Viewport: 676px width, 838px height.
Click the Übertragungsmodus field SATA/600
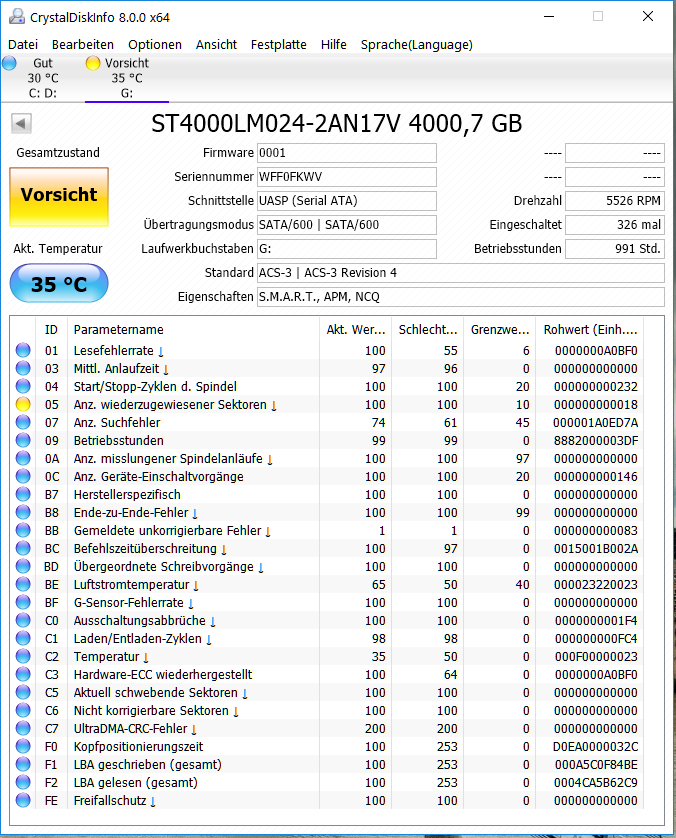(347, 225)
